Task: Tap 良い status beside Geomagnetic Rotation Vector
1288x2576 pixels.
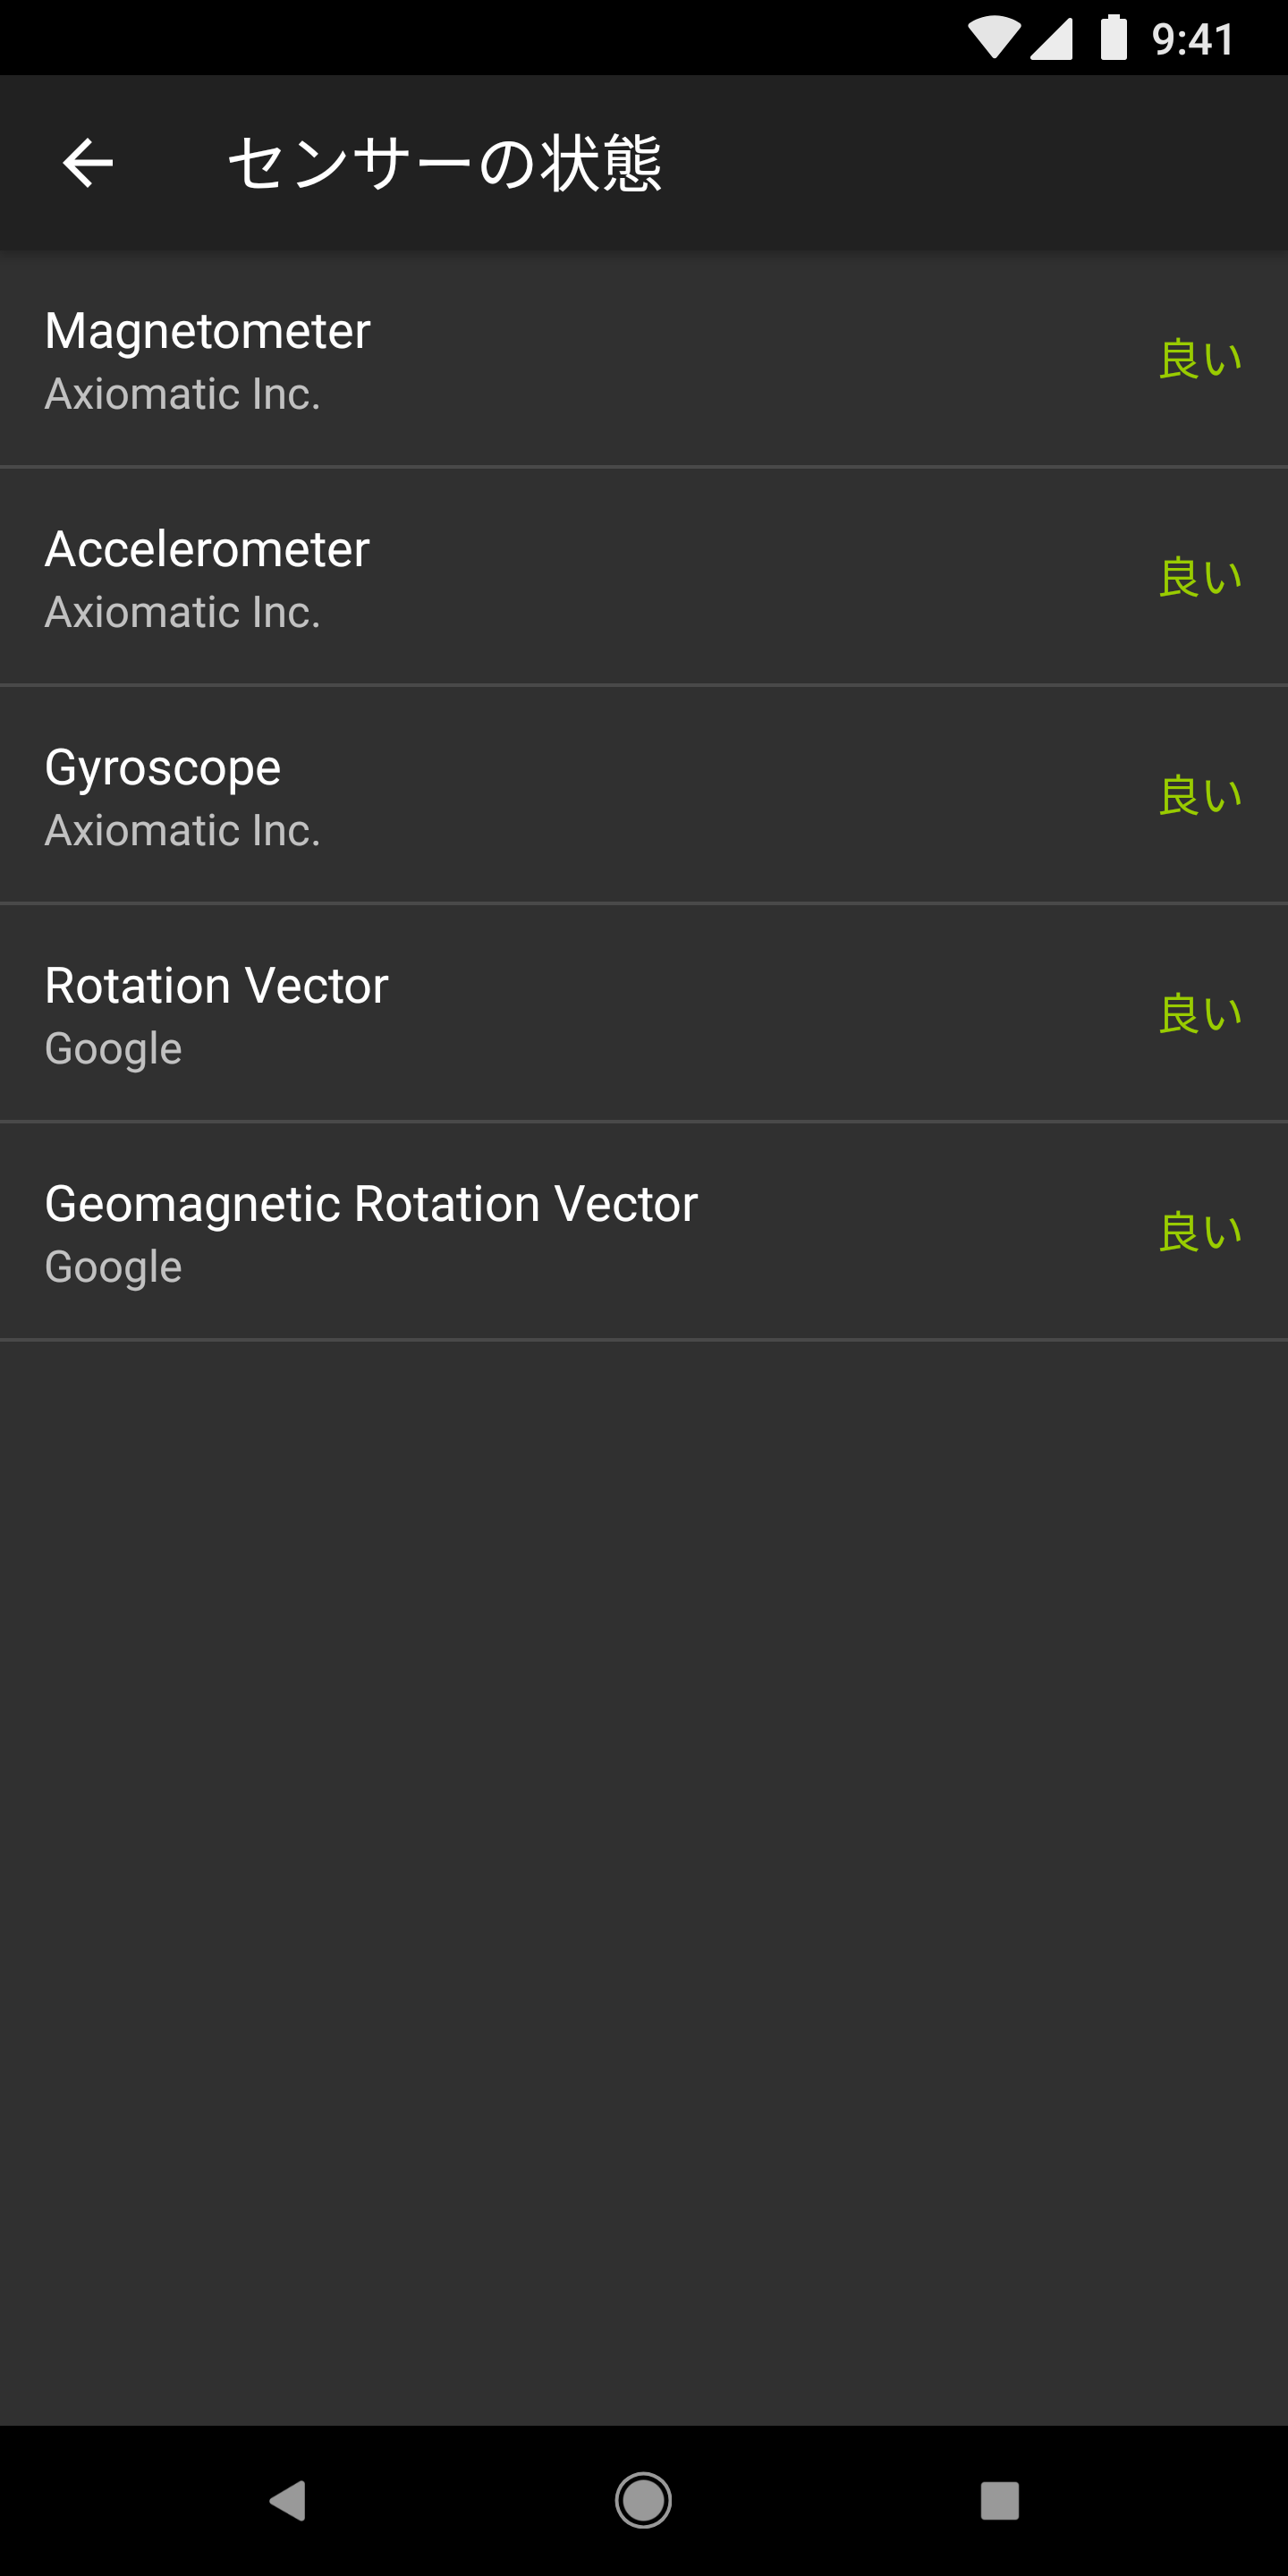Action: click(1200, 1231)
